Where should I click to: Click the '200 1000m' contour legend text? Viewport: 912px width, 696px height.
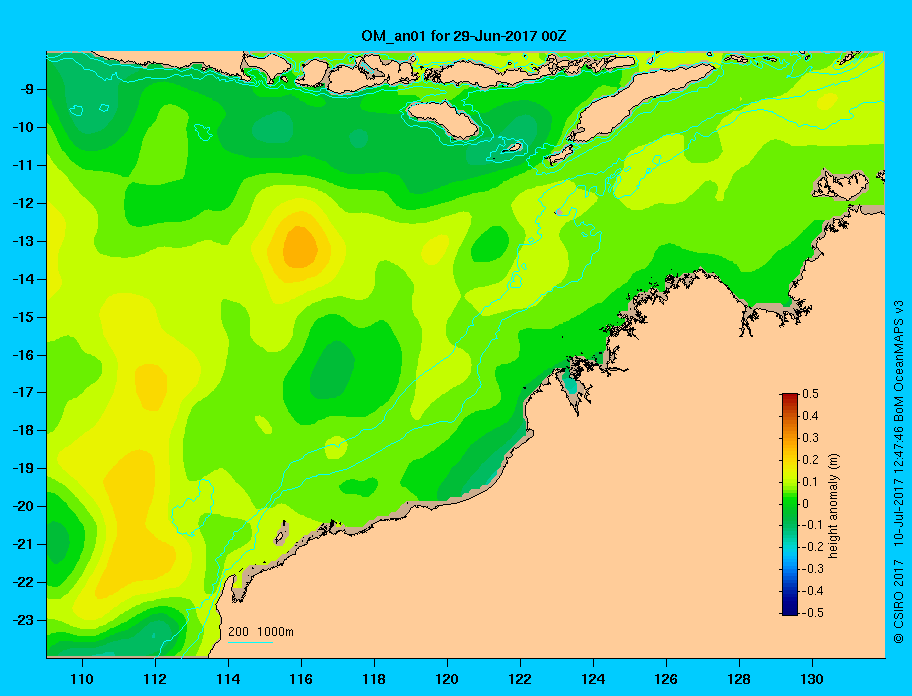click(261, 631)
